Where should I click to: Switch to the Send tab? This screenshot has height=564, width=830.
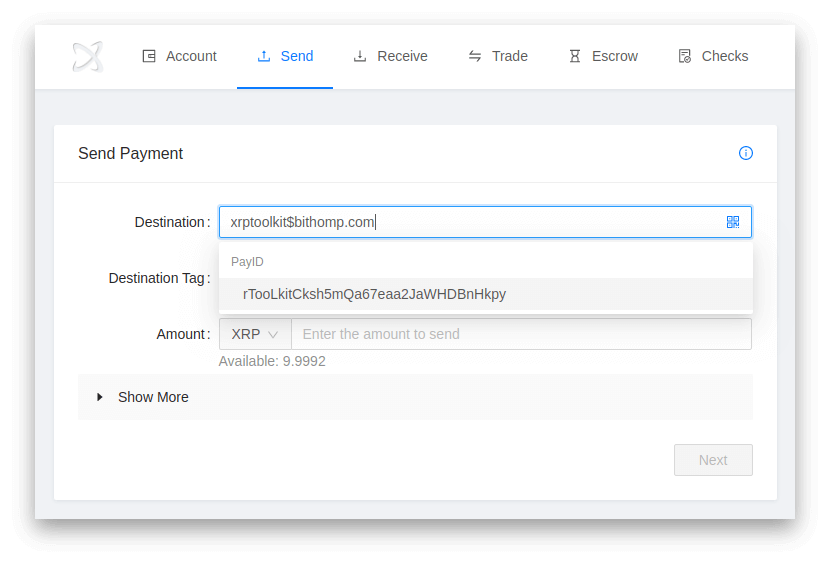coord(285,56)
